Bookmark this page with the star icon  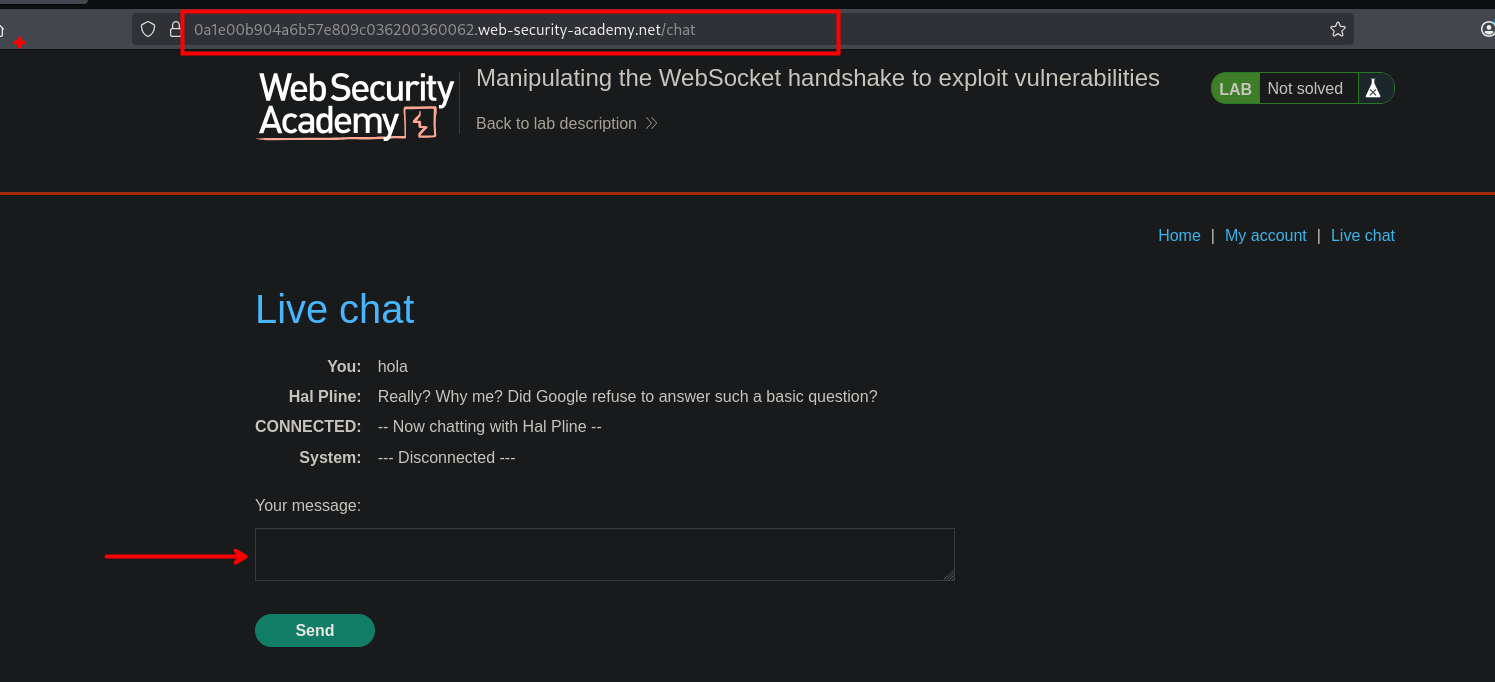click(x=1338, y=29)
